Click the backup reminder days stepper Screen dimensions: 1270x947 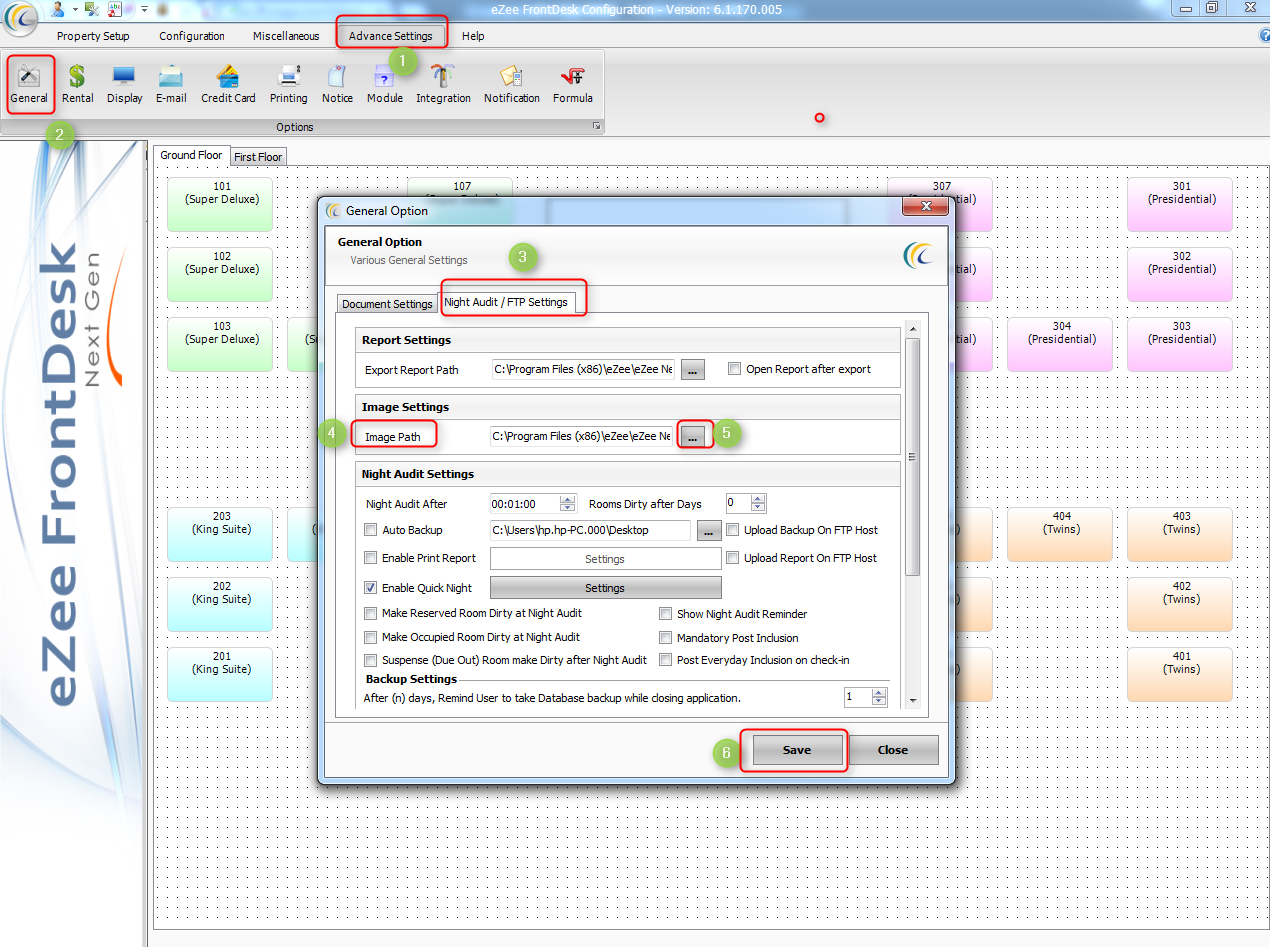click(879, 697)
